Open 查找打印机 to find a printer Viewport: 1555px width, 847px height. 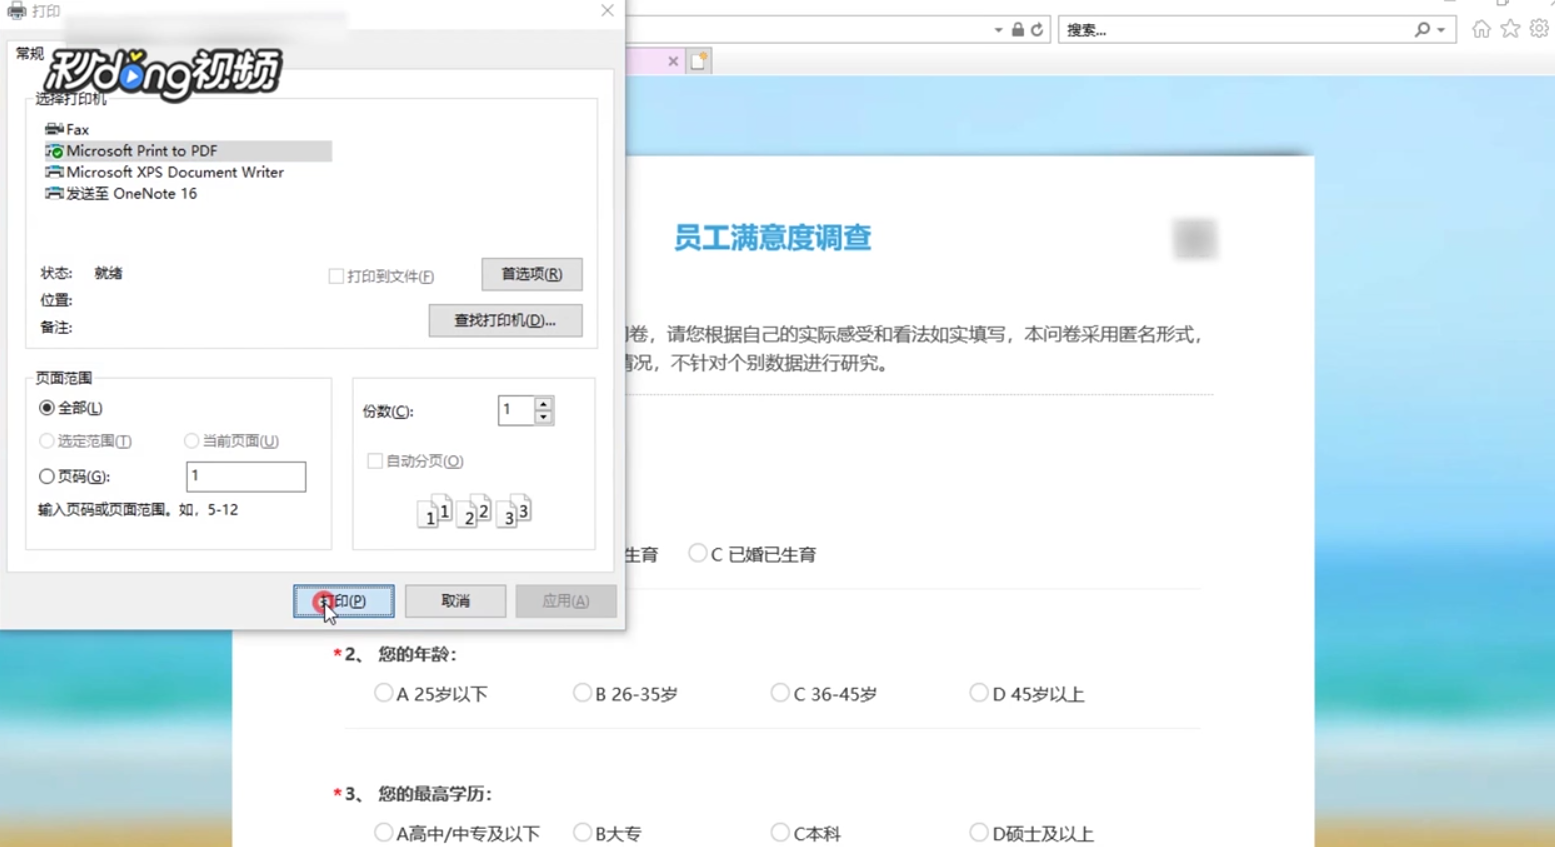click(505, 320)
